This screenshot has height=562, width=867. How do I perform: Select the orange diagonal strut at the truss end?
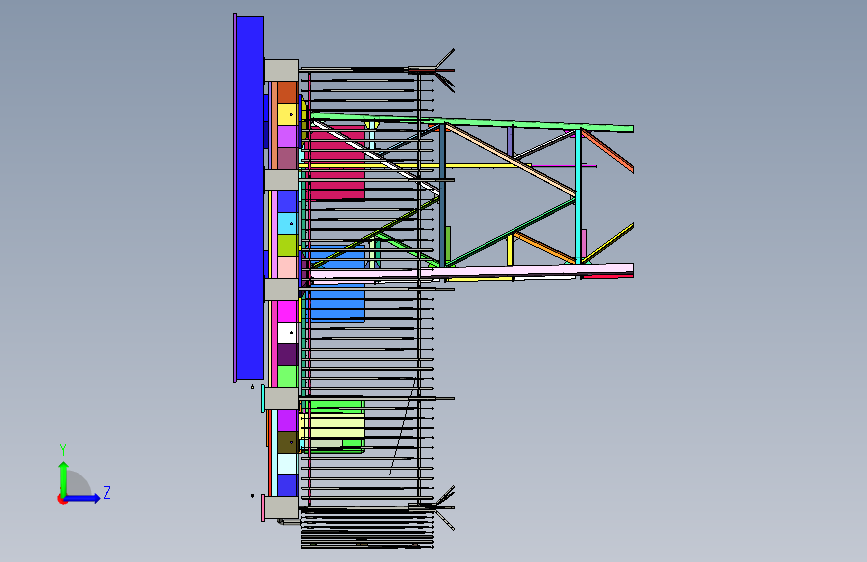point(607,150)
